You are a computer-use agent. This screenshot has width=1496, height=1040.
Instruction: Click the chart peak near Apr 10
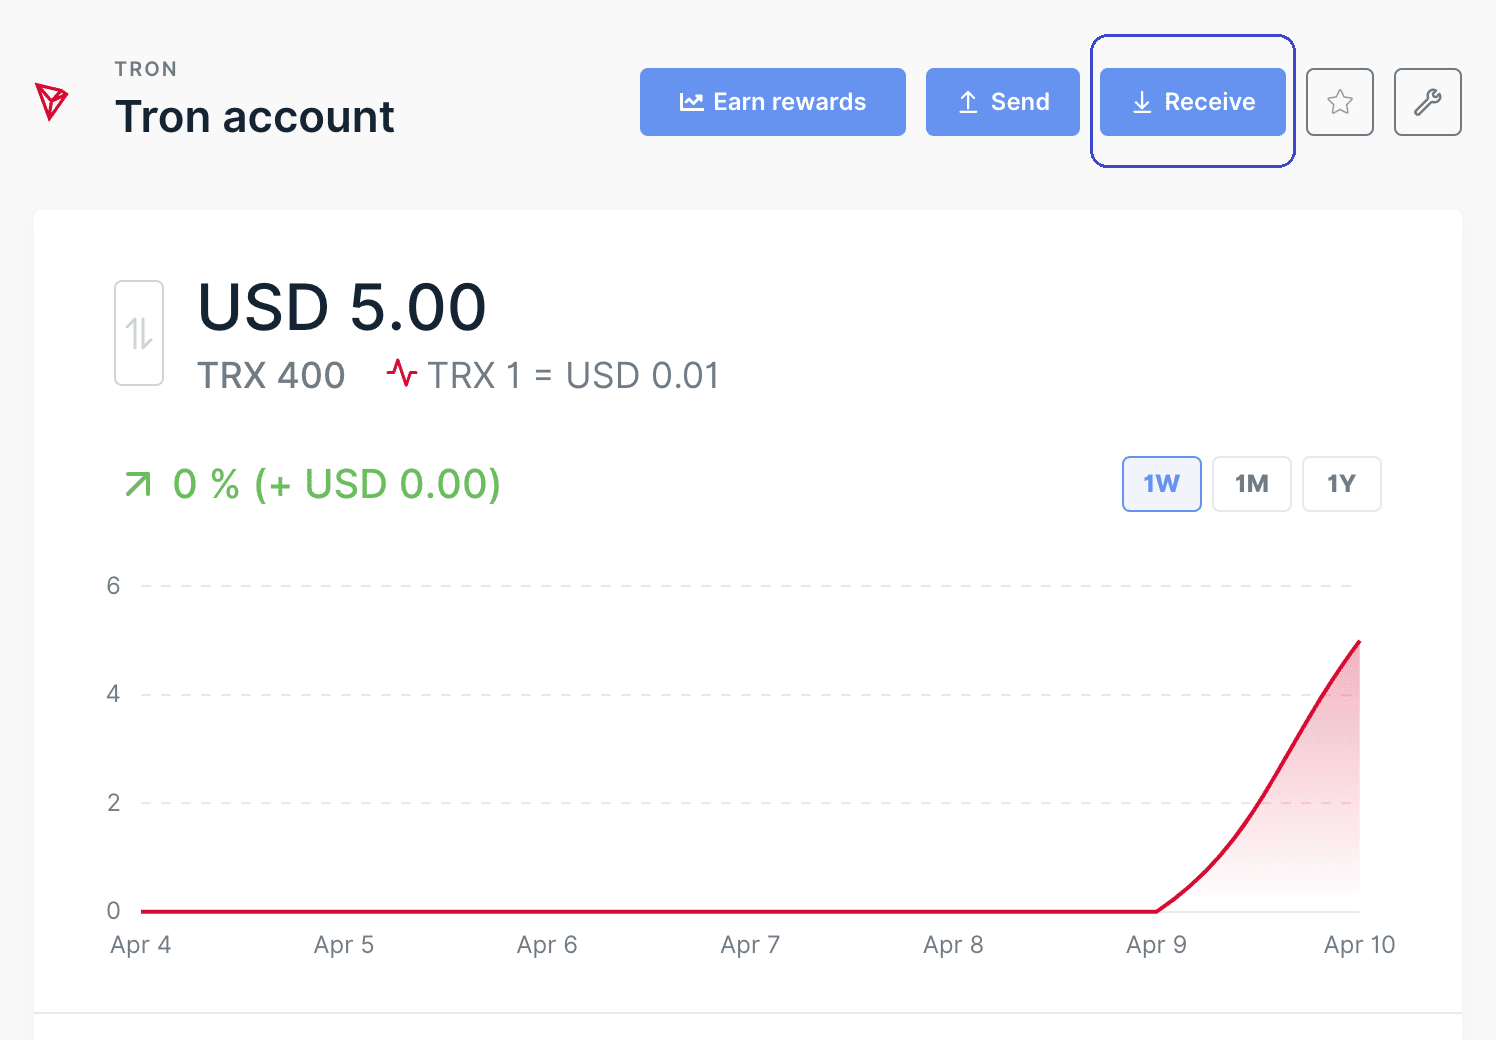click(x=1358, y=642)
